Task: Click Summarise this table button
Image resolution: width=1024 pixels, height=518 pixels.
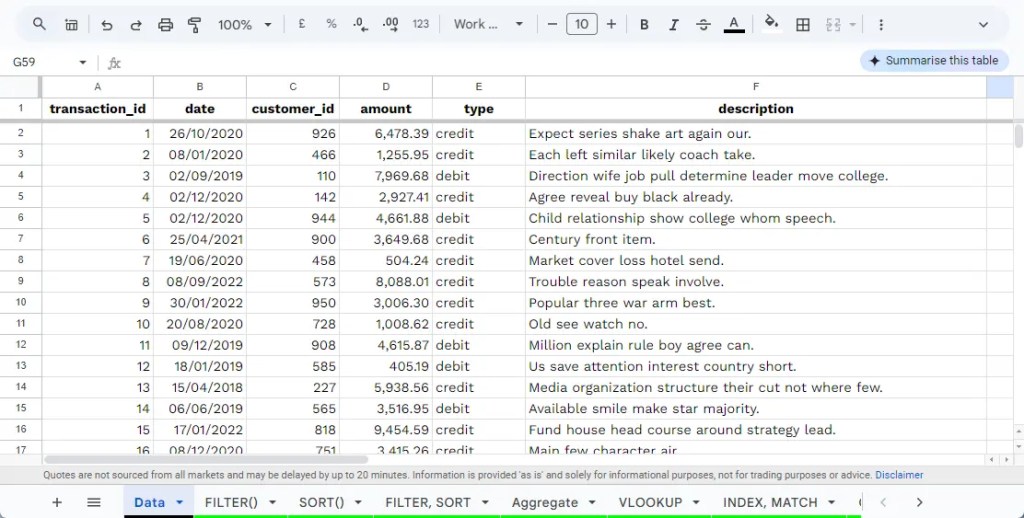Action: [x=932, y=60]
